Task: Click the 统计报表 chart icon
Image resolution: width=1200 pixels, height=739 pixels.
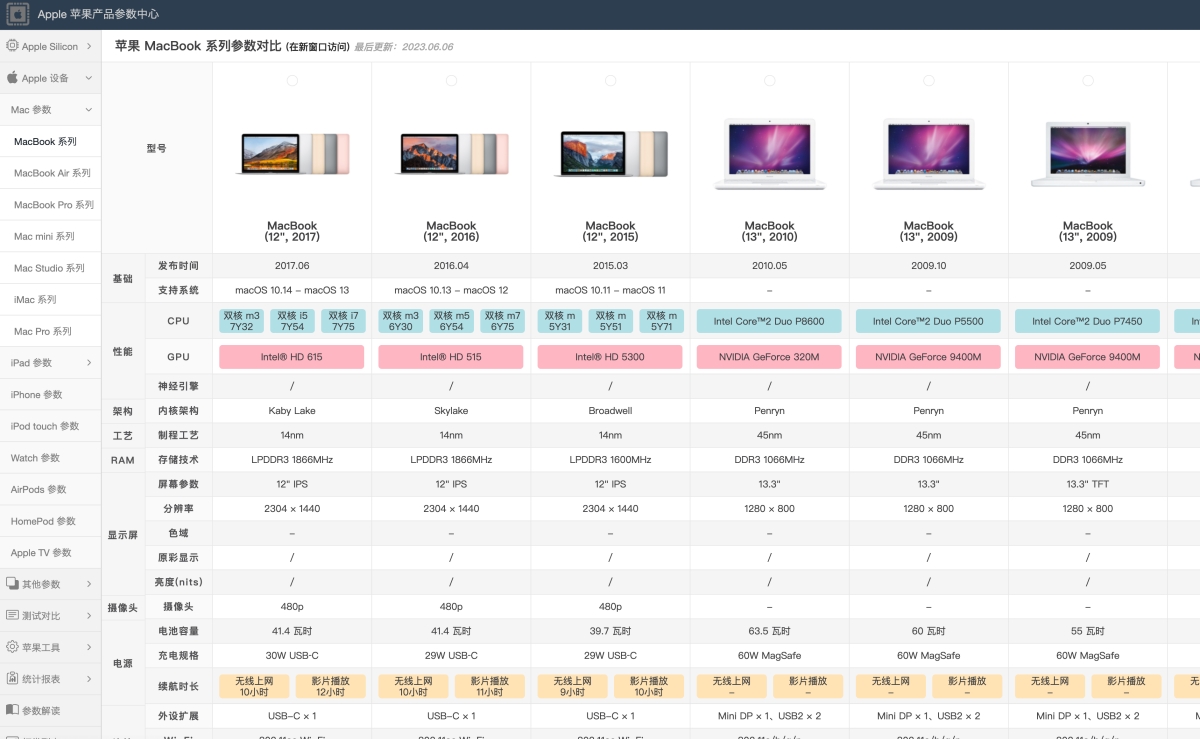Action: point(12,678)
